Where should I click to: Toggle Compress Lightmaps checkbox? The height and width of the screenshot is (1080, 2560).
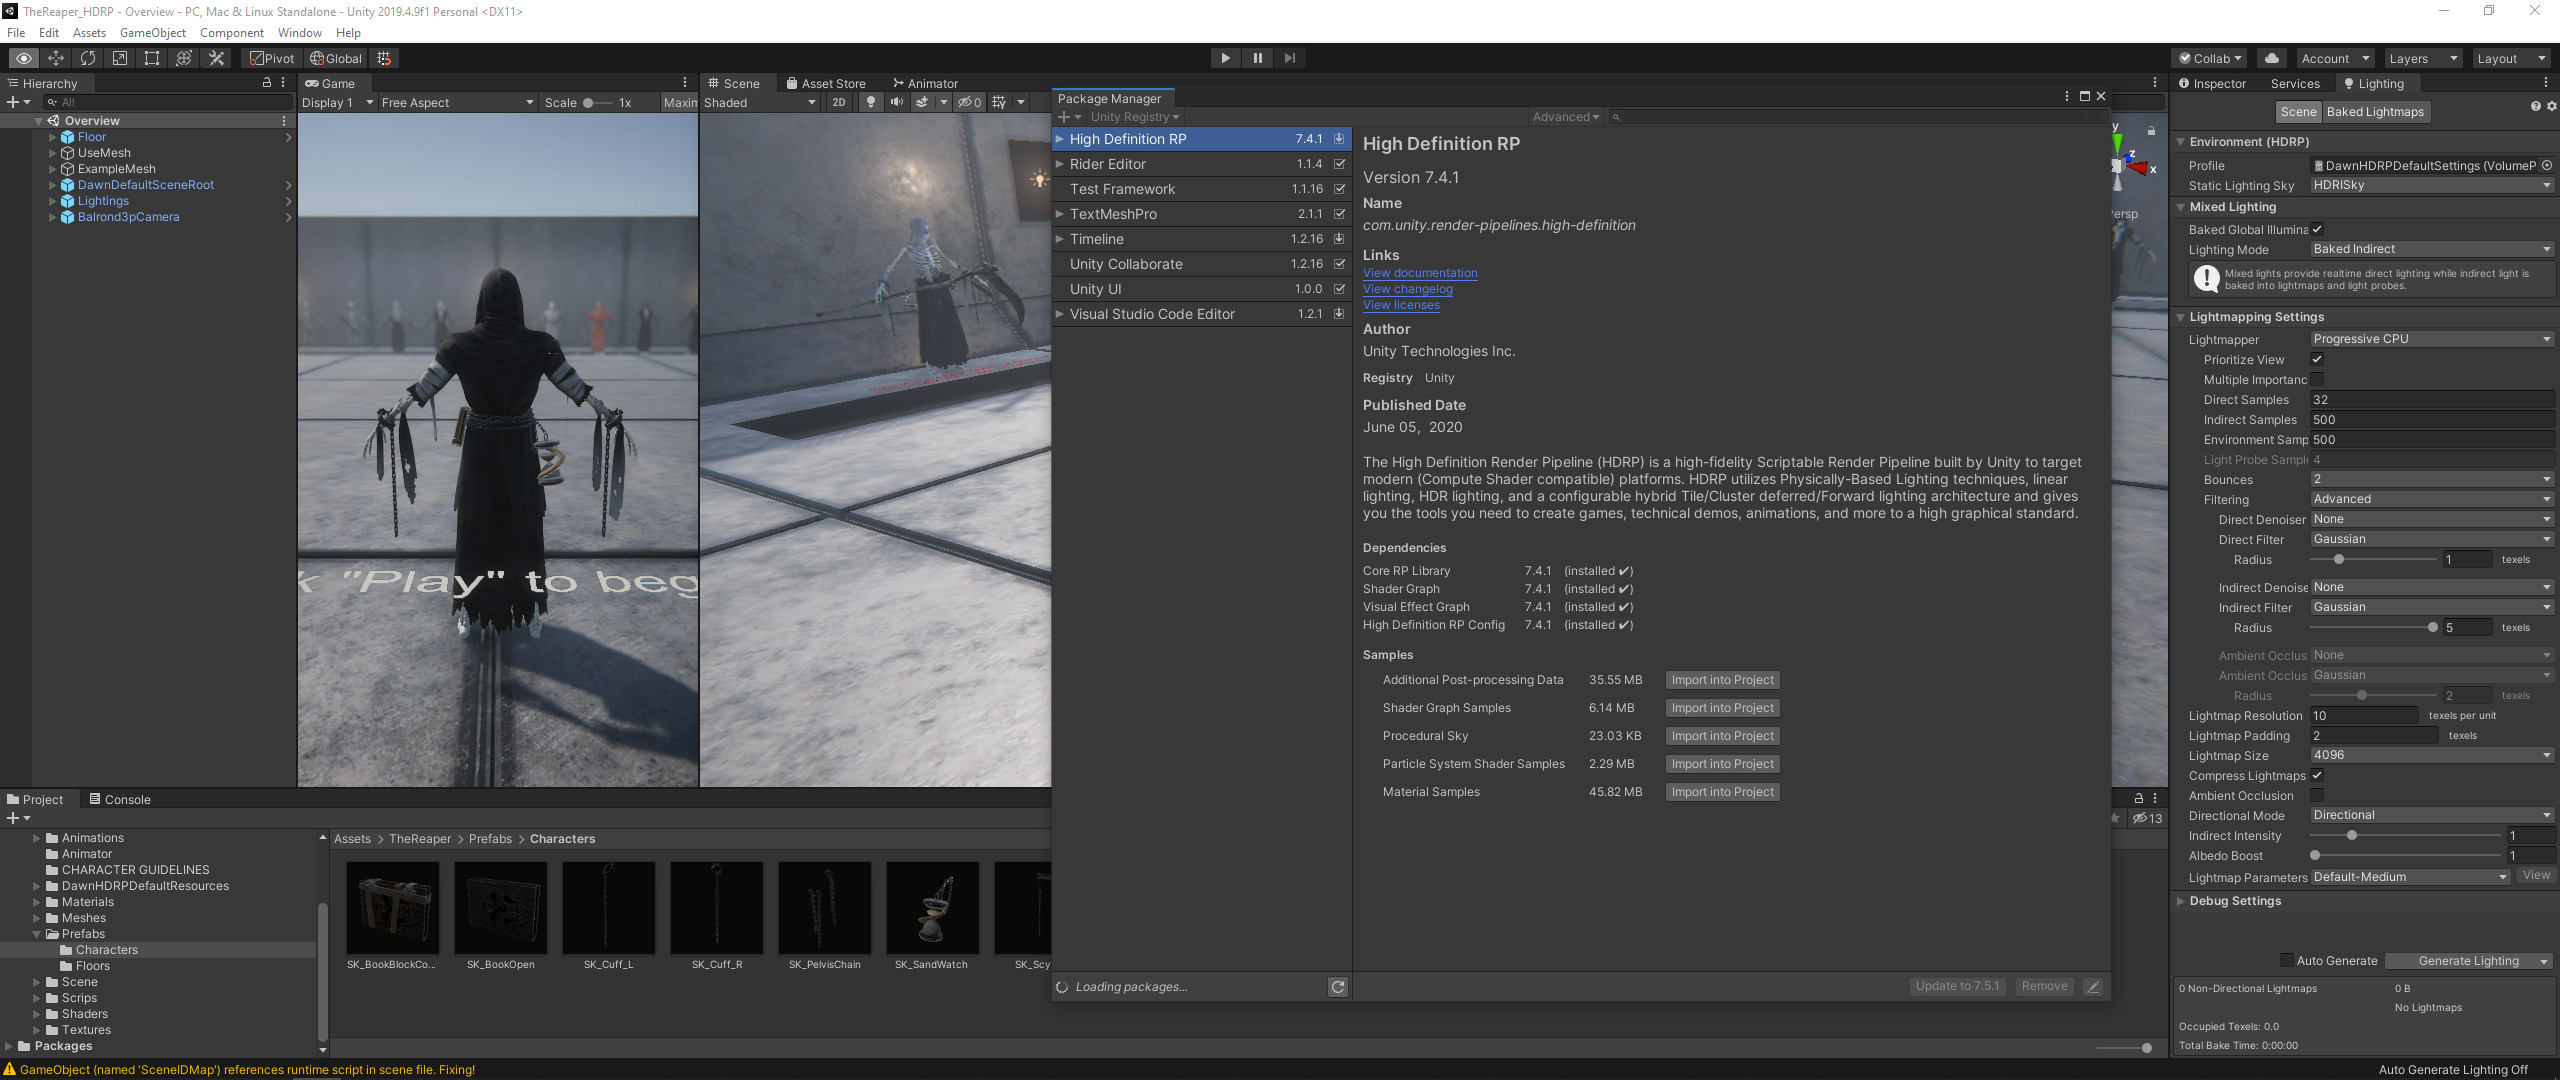(2317, 775)
